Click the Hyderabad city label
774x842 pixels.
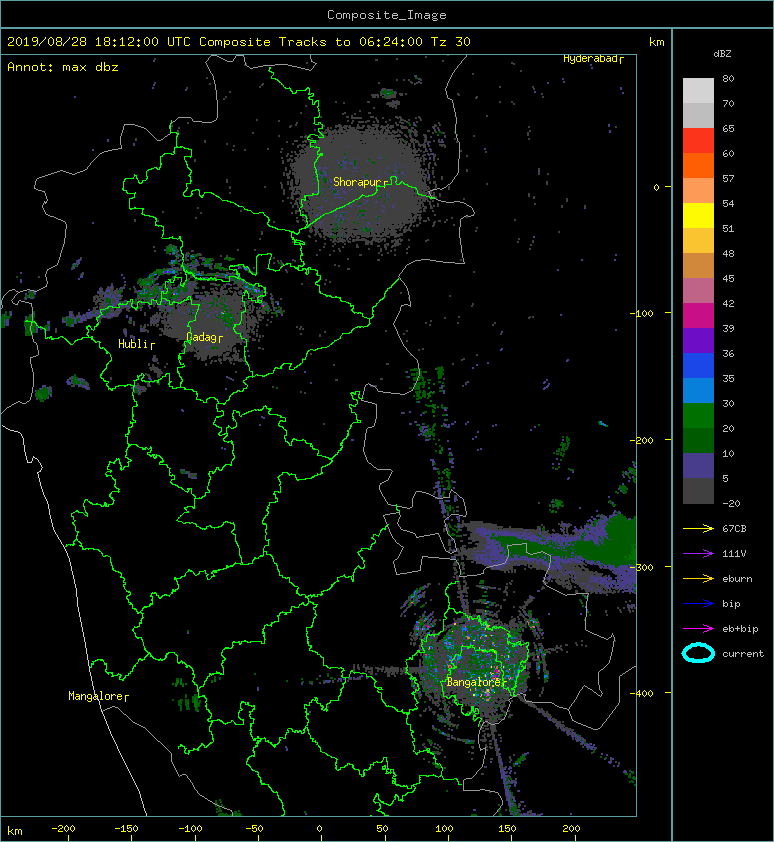pyautogui.click(x=593, y=59)
